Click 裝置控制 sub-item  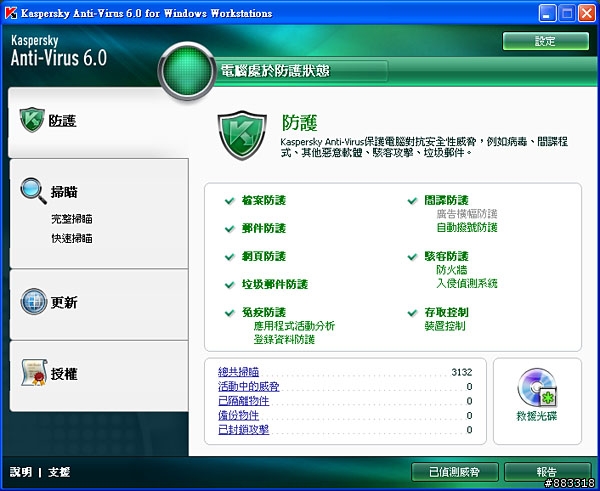pos(445,326)
